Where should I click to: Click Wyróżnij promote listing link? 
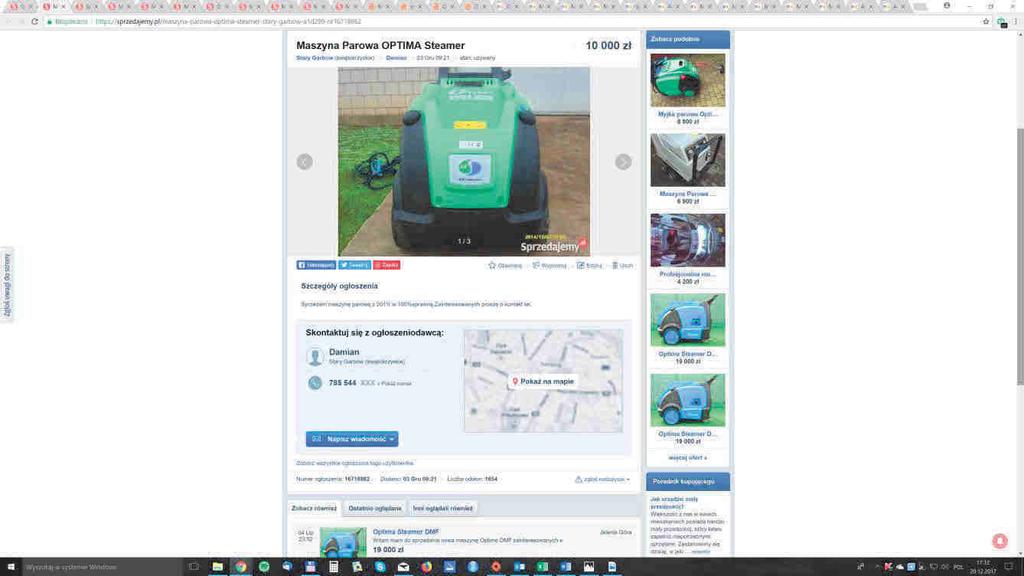549,266
